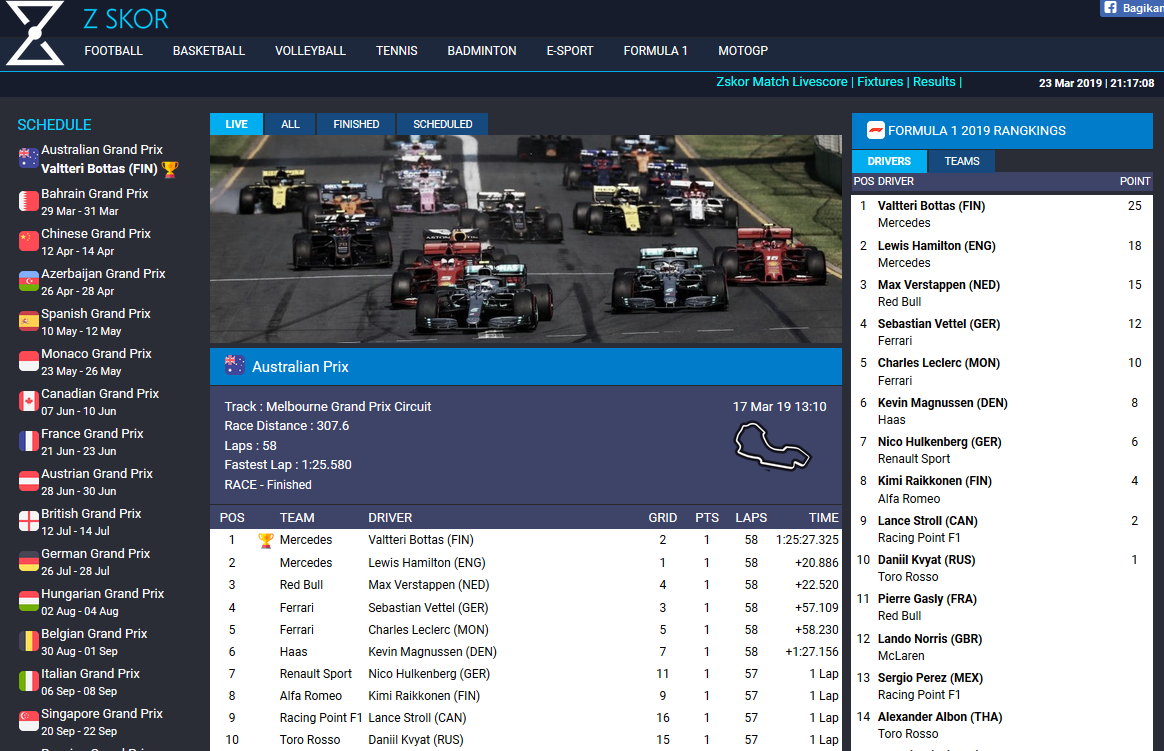Click the Facebook Bagikan share button
Viewport: 1164px width, 751px height.
point(1132,7)
